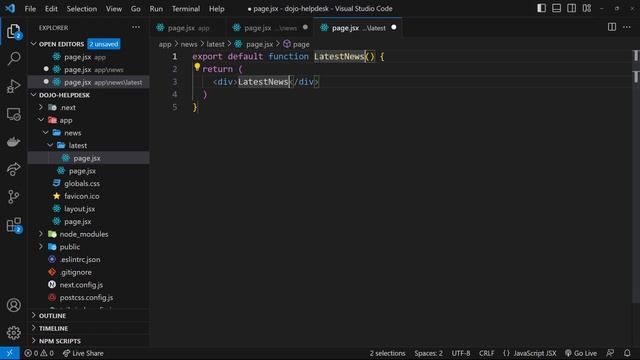Click Live Share in the status bar
The width and height of the screenshot is (640, 360).
click(x=83, y=353)
